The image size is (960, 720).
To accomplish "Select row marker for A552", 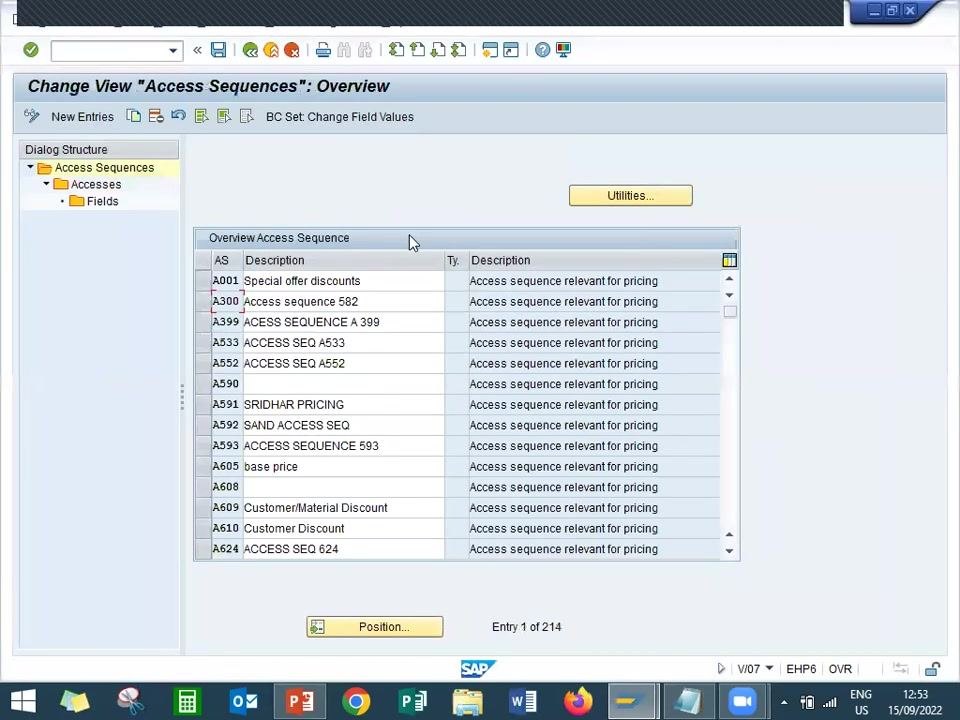I will (203, 364).
